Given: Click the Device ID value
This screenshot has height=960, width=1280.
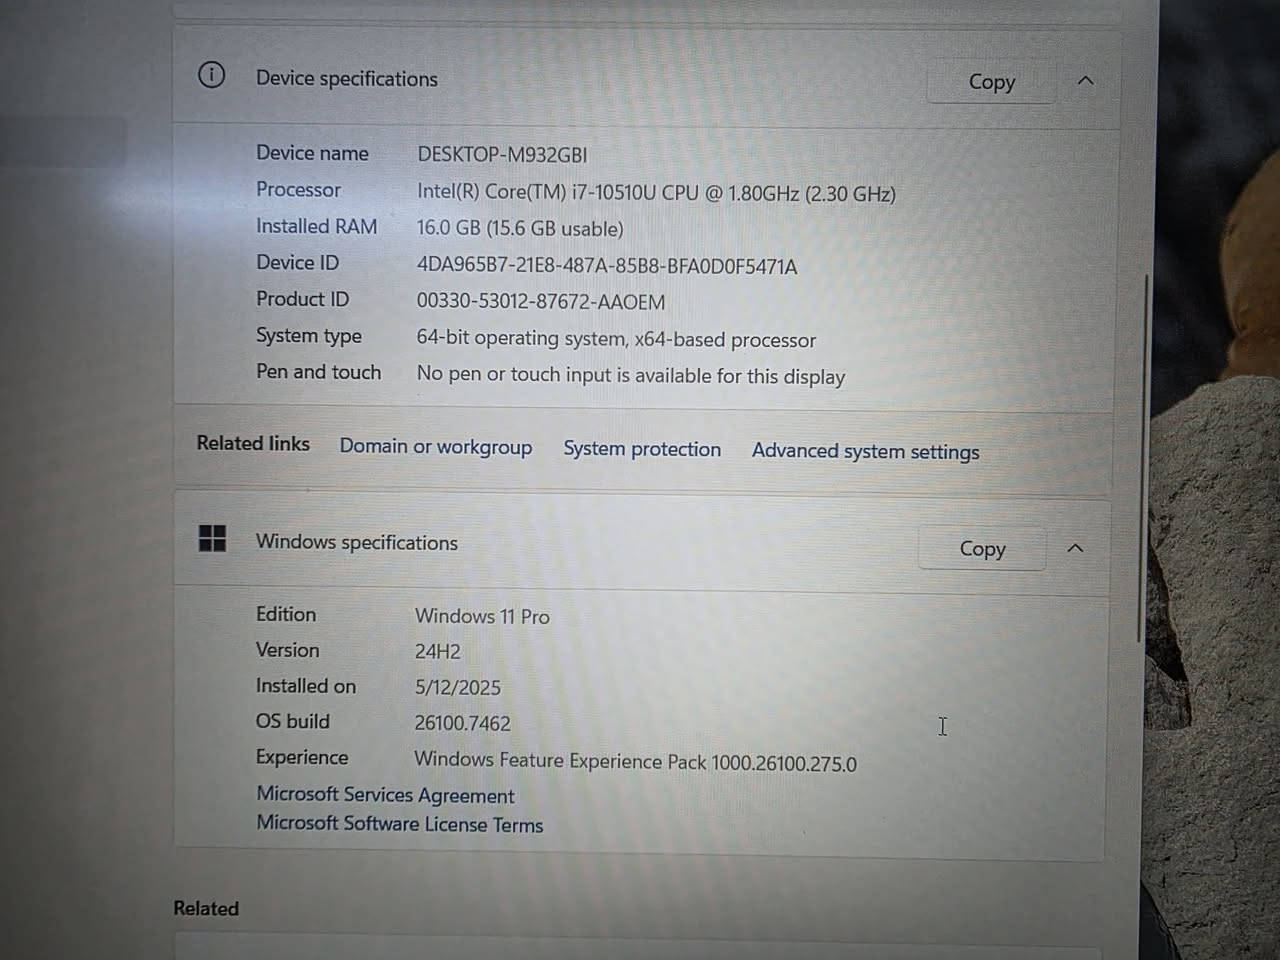Looking at the screenshot, I should point(606,266).
